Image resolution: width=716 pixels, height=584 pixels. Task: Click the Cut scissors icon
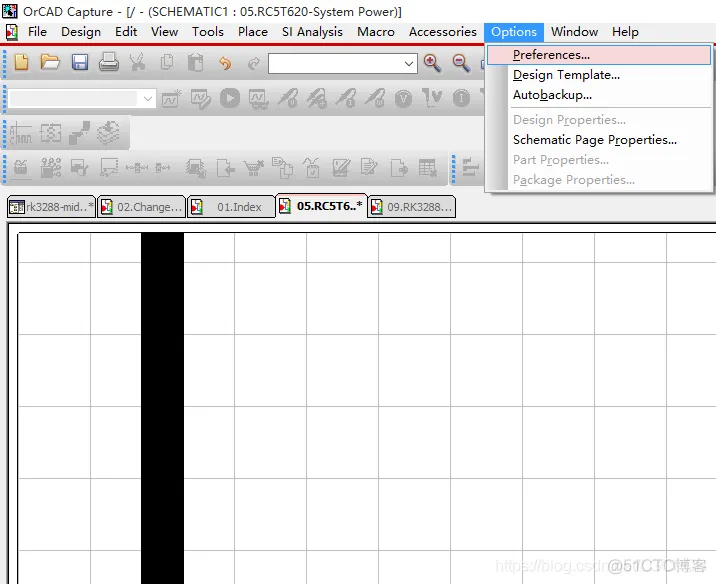pos(137,62)
